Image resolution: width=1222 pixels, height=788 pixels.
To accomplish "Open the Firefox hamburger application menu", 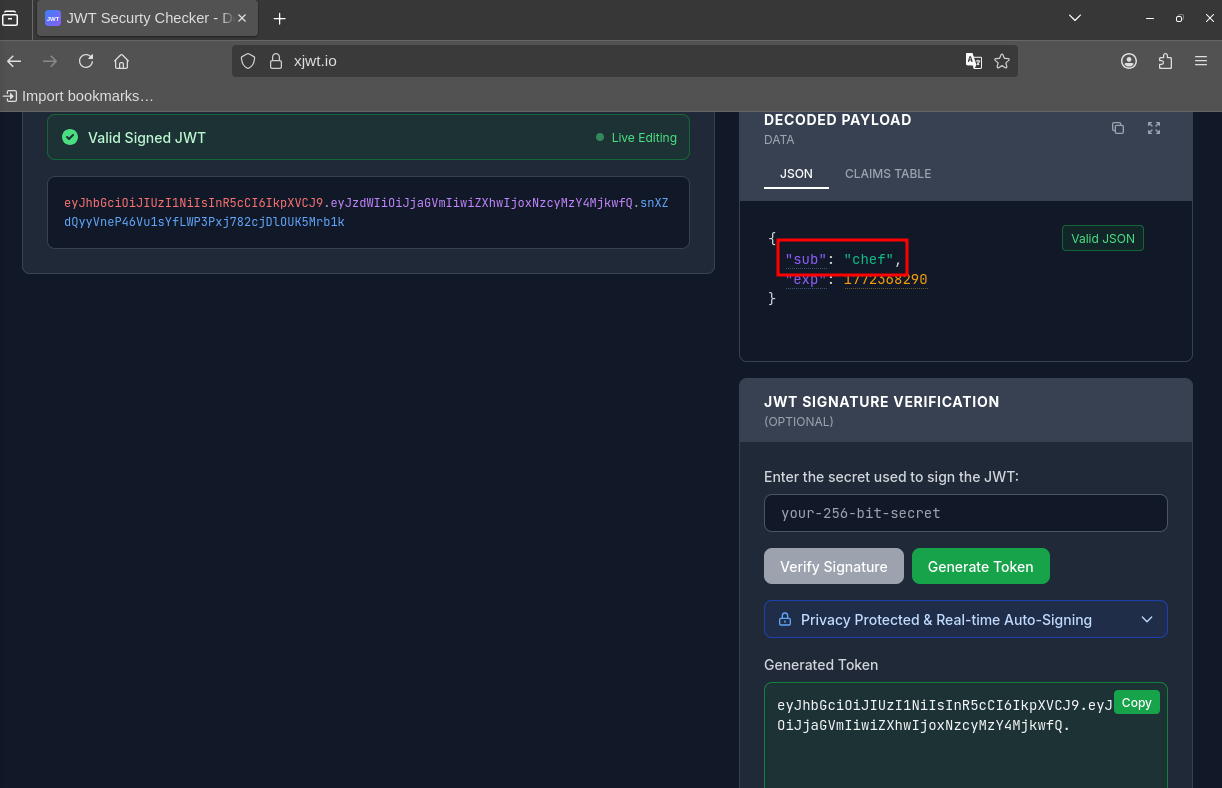I will 1201,61.
